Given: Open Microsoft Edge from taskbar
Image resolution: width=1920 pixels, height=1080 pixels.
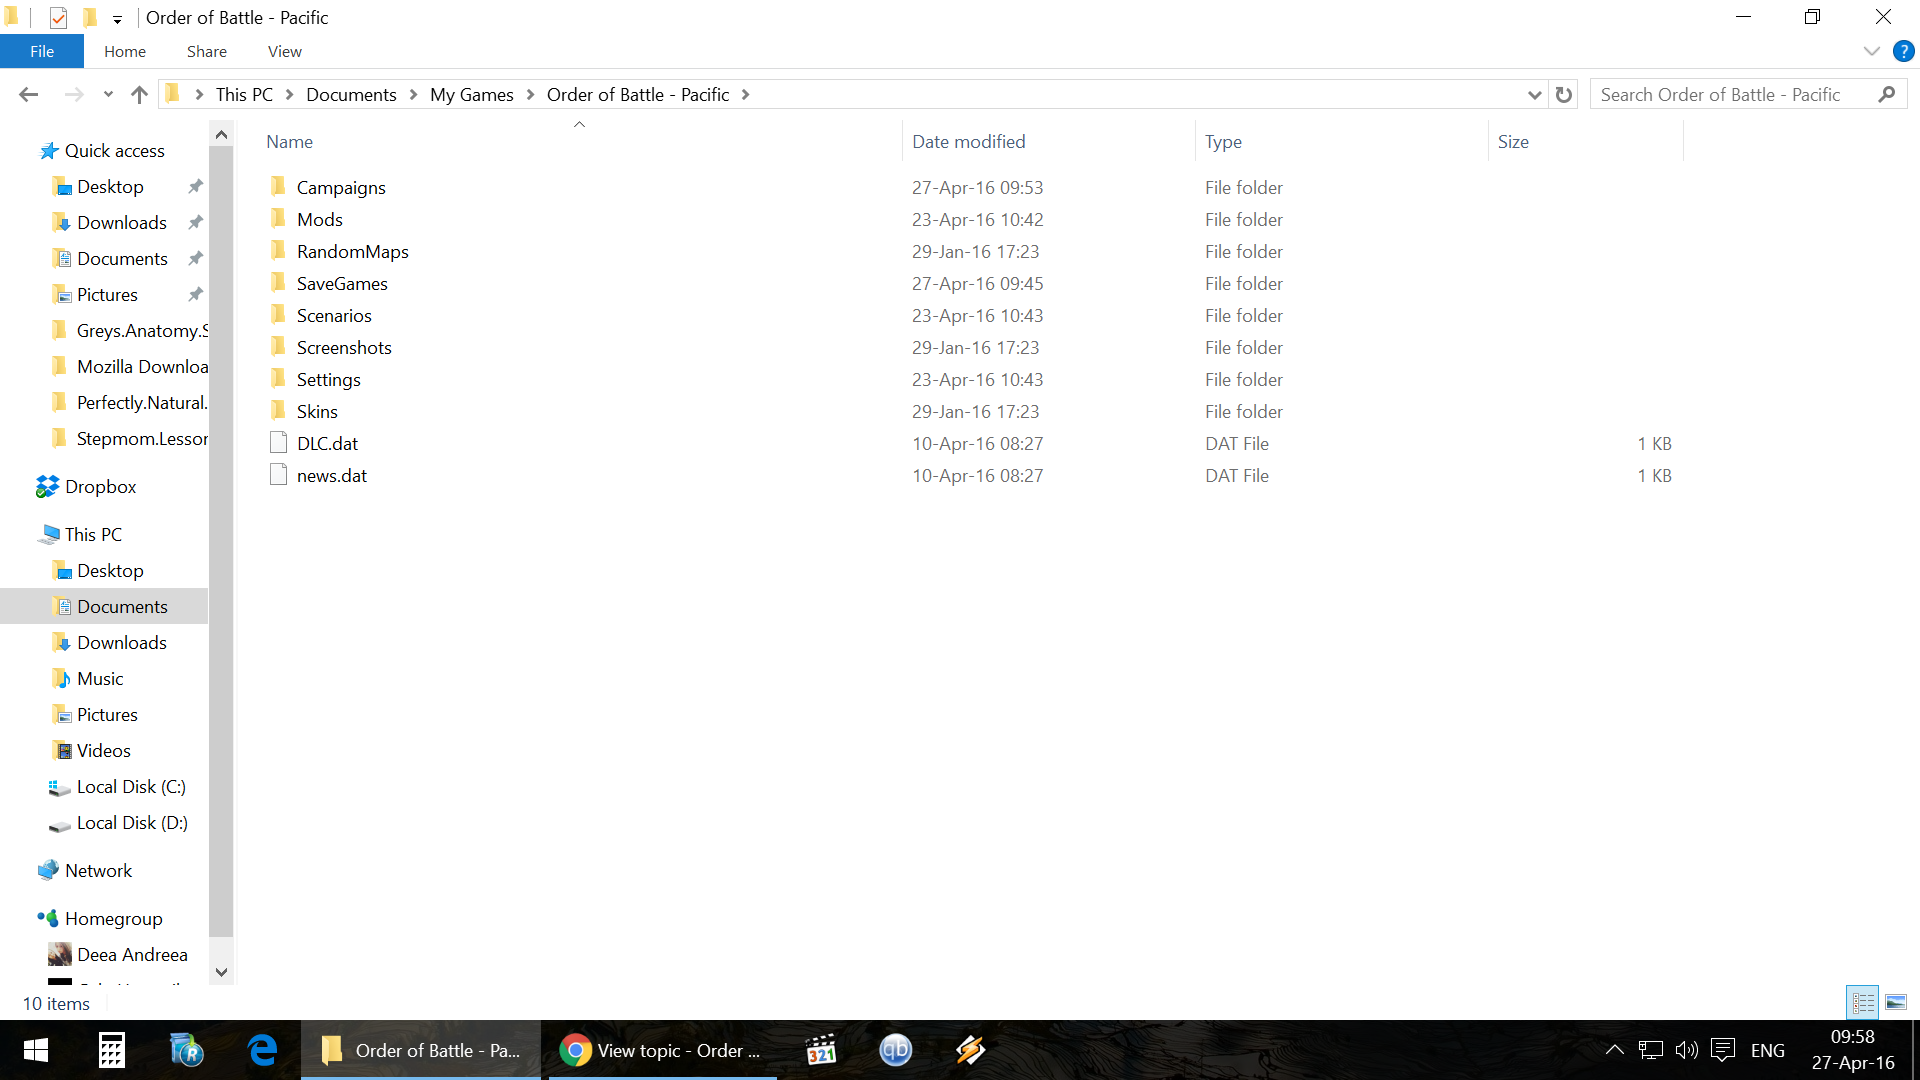Looking at the screenshot, I should click(263, 1050).
